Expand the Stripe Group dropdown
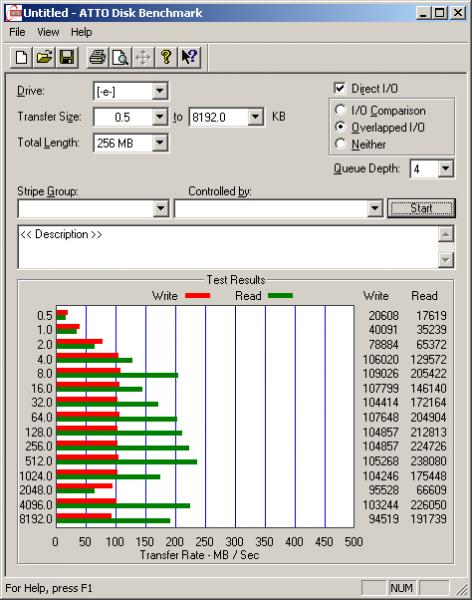This screenshot has width=472, height=600. (161, 209)
